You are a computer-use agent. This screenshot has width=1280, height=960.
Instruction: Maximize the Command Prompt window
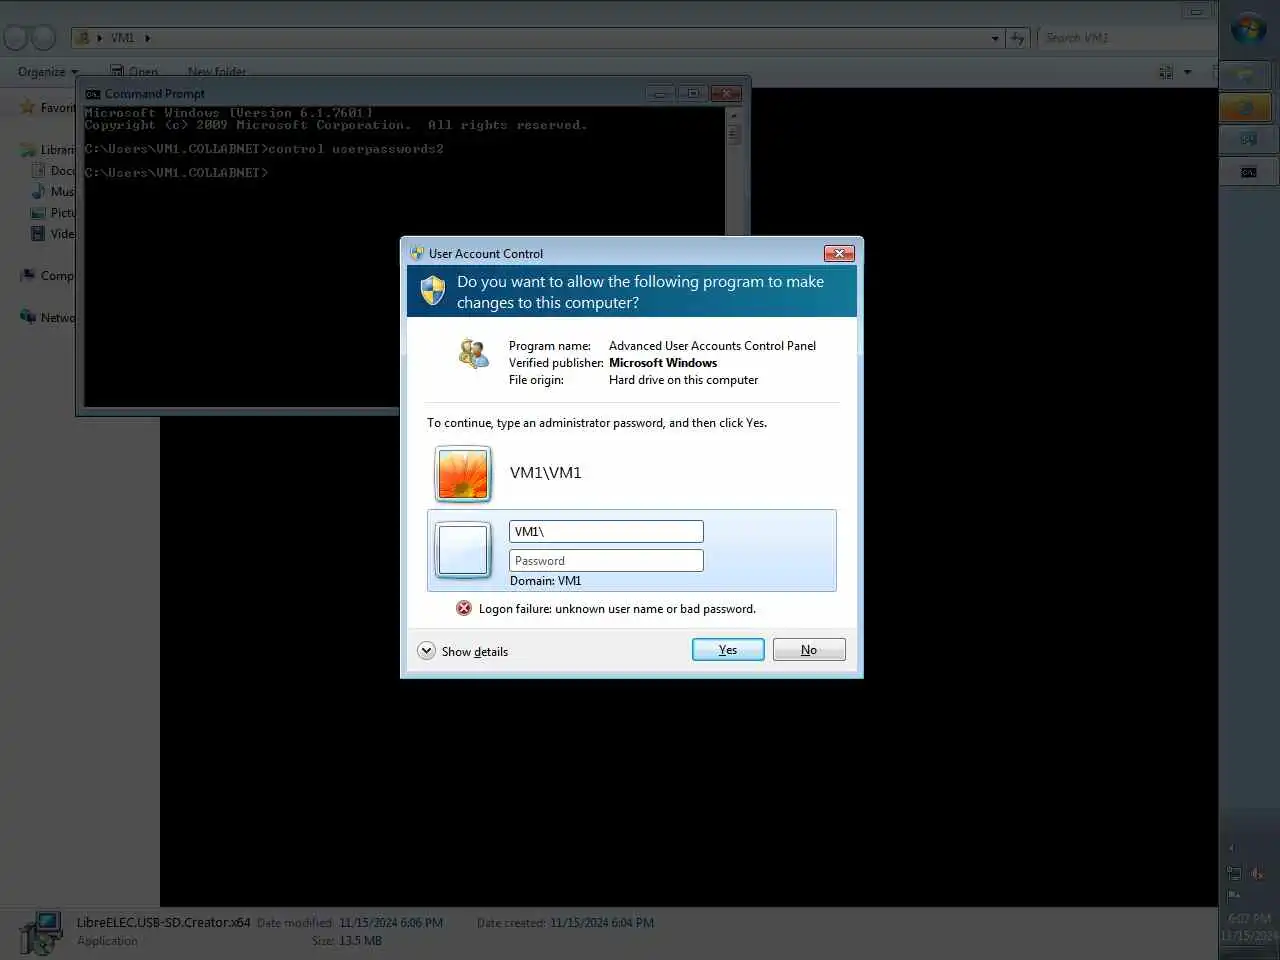coord(692,93)
